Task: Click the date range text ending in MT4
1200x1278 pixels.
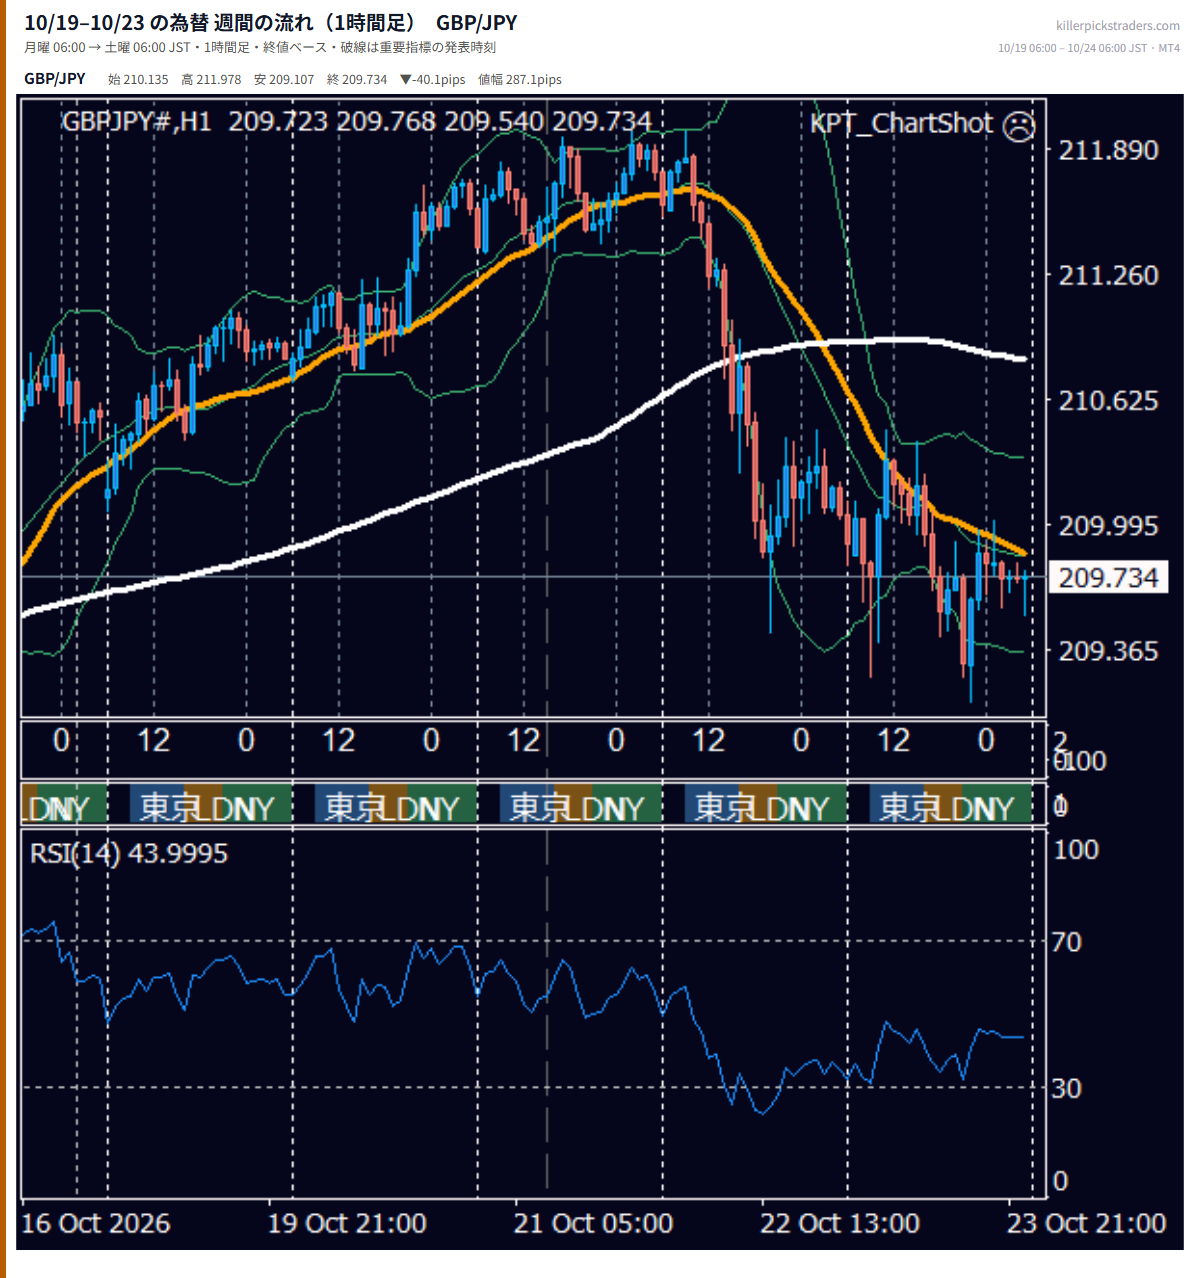Action: click(x=1089, y=48)
